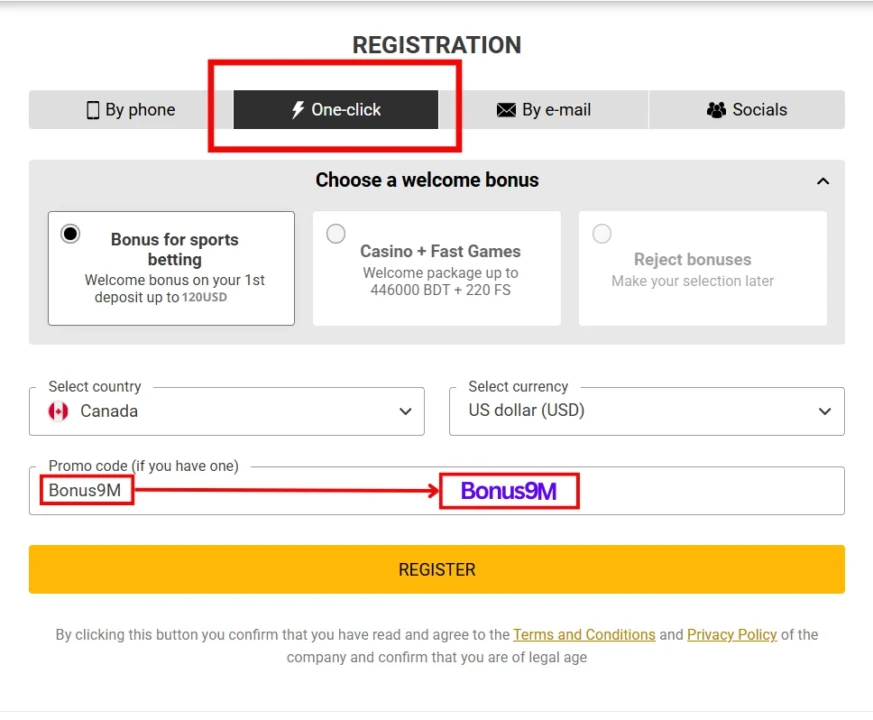Image resolution: width=873 pixels, height=720 pixels.
Task: Switch to the Socials registration tab
Action: [746, 110]
